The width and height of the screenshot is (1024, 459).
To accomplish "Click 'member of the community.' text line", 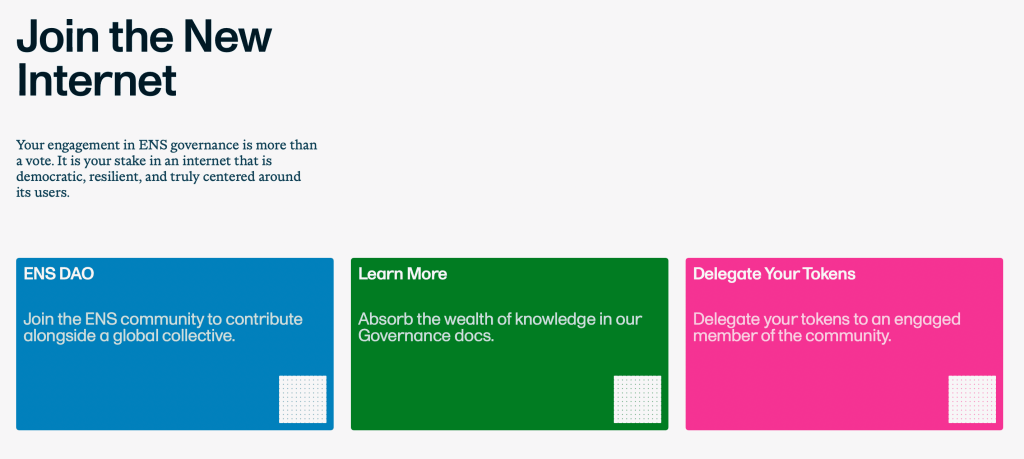I will 791,336.
